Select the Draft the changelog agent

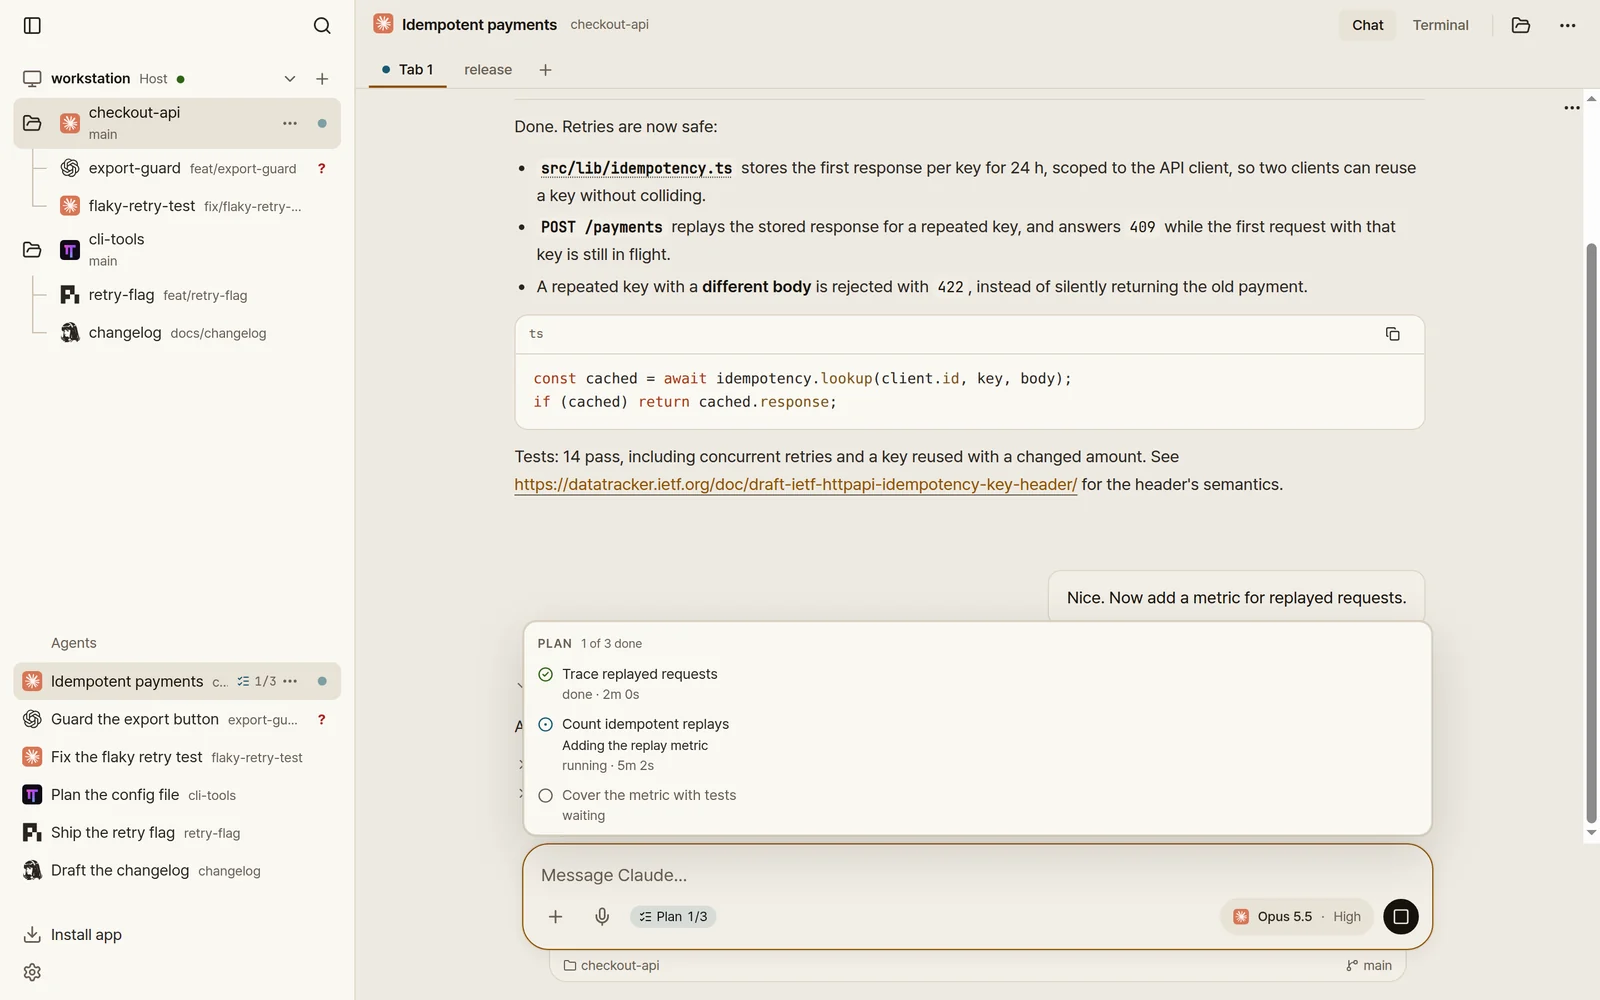(177, 871)
